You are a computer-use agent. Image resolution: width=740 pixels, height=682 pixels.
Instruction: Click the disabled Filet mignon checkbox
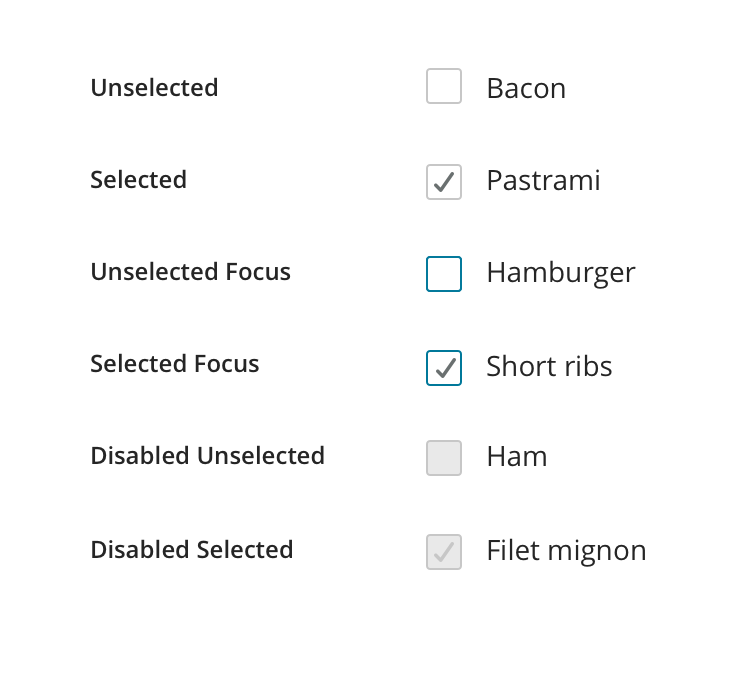tap(444, 551)
